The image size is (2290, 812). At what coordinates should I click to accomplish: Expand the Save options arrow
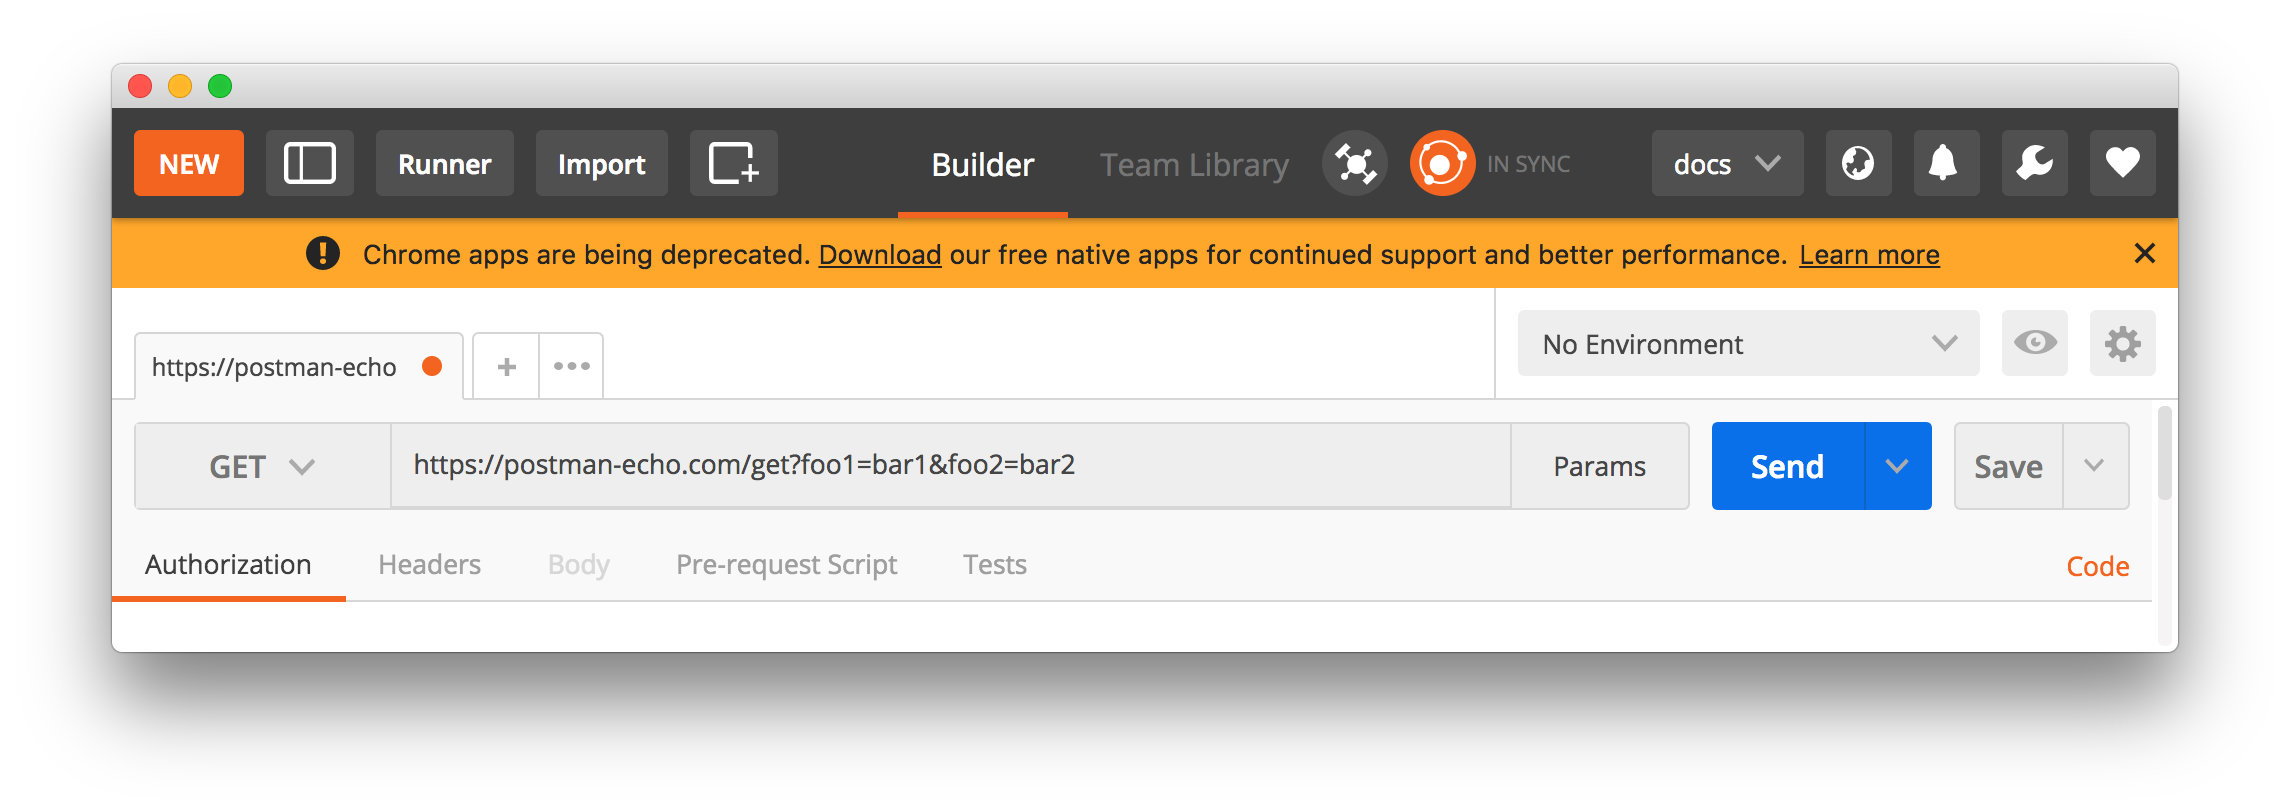[x=2094, y=467]
